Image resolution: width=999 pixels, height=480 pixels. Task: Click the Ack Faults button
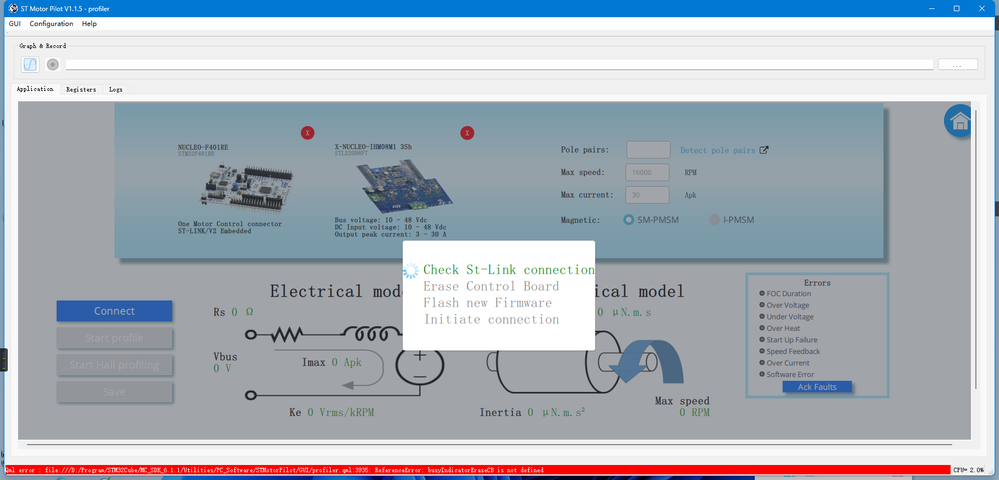tap(817, 387)
